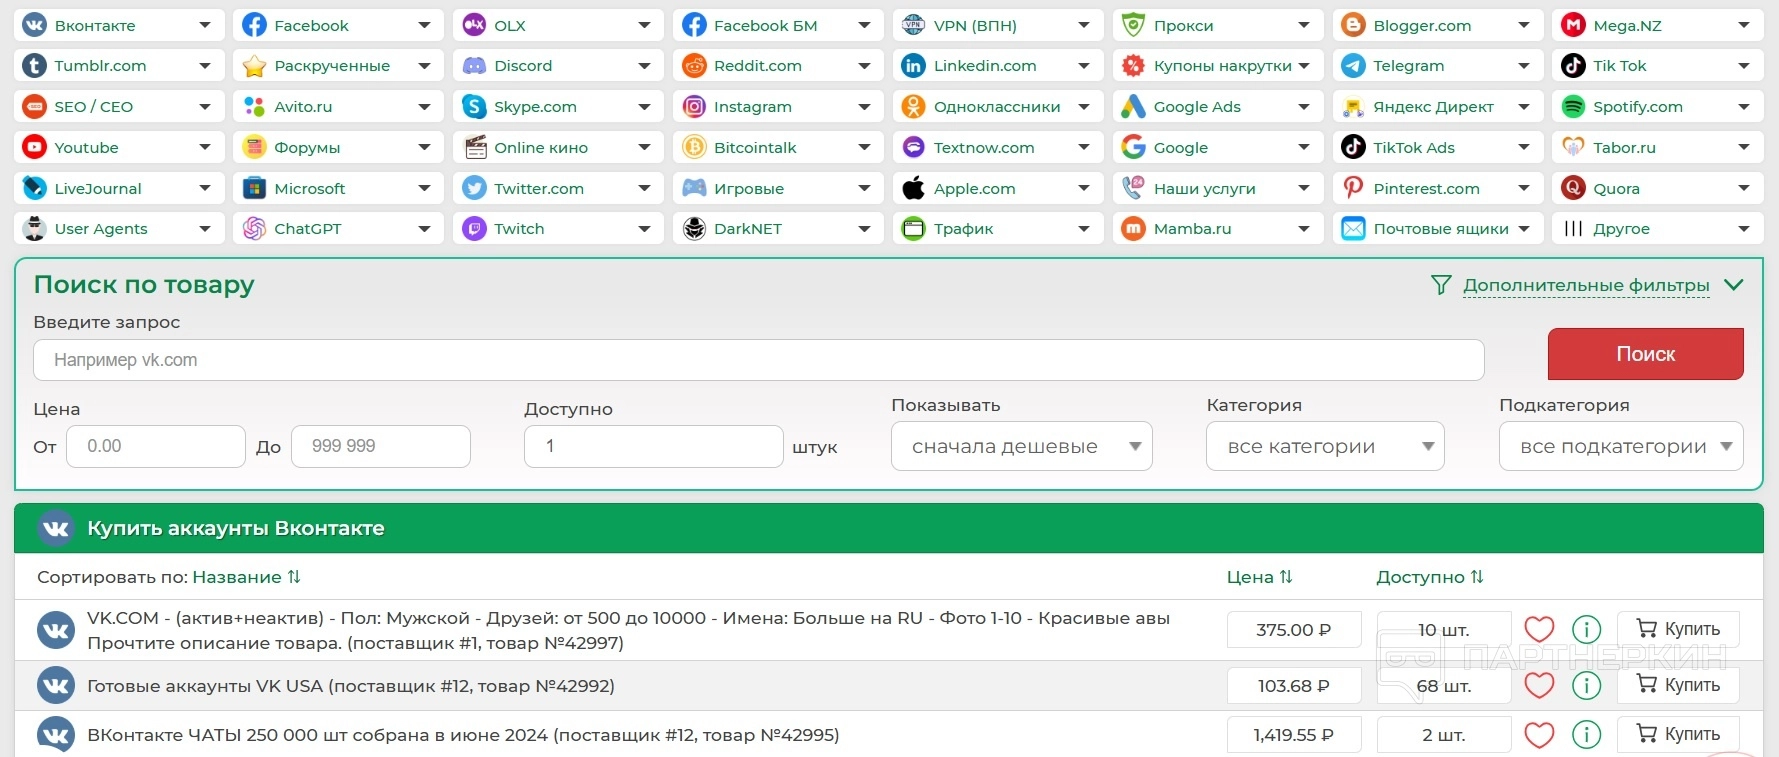Expand the Facebook БМ category dropdown arrow

[x=864, y=25]
